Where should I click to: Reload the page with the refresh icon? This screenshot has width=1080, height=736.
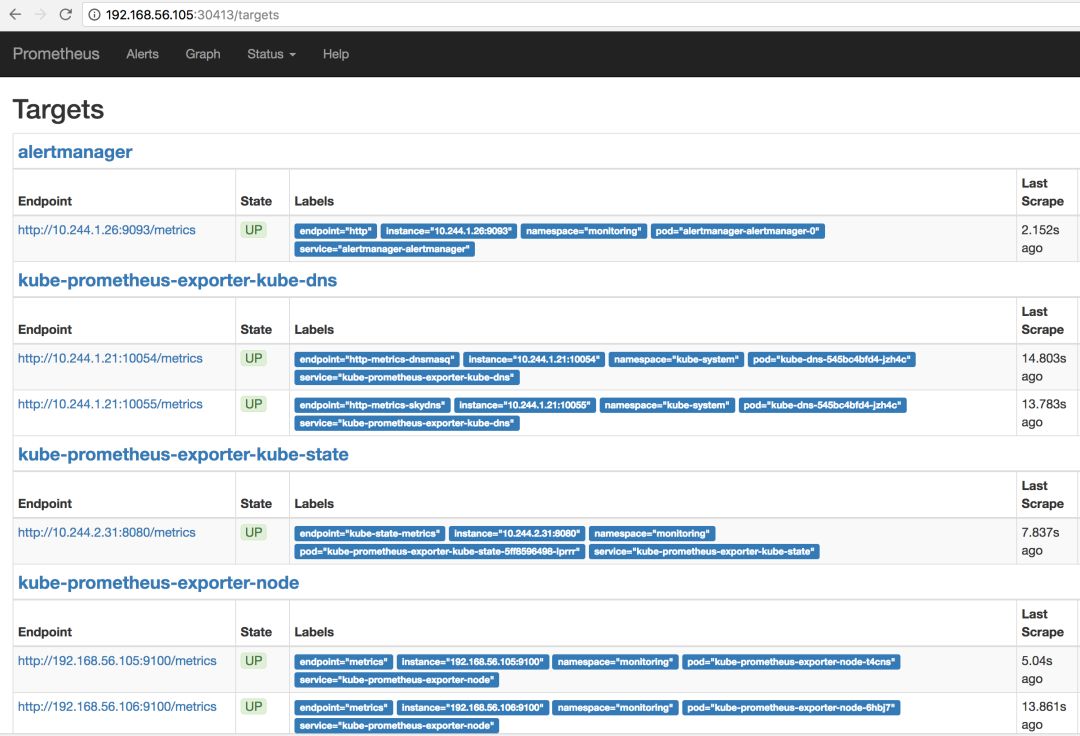[x=65, y=14]
